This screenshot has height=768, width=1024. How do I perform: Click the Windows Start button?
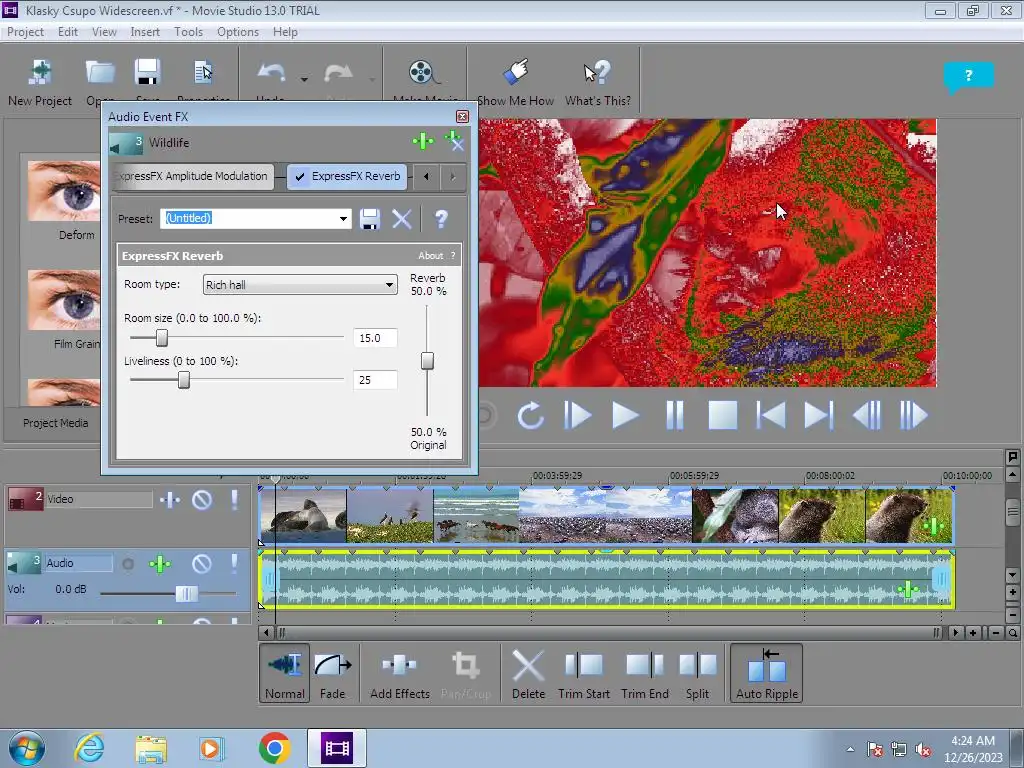point(27,748)
